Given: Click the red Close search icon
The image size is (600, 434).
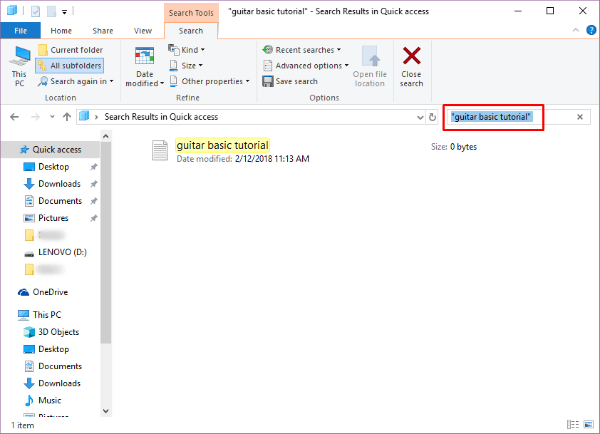Looking at the screenshot, I should (x=412, y=56).
